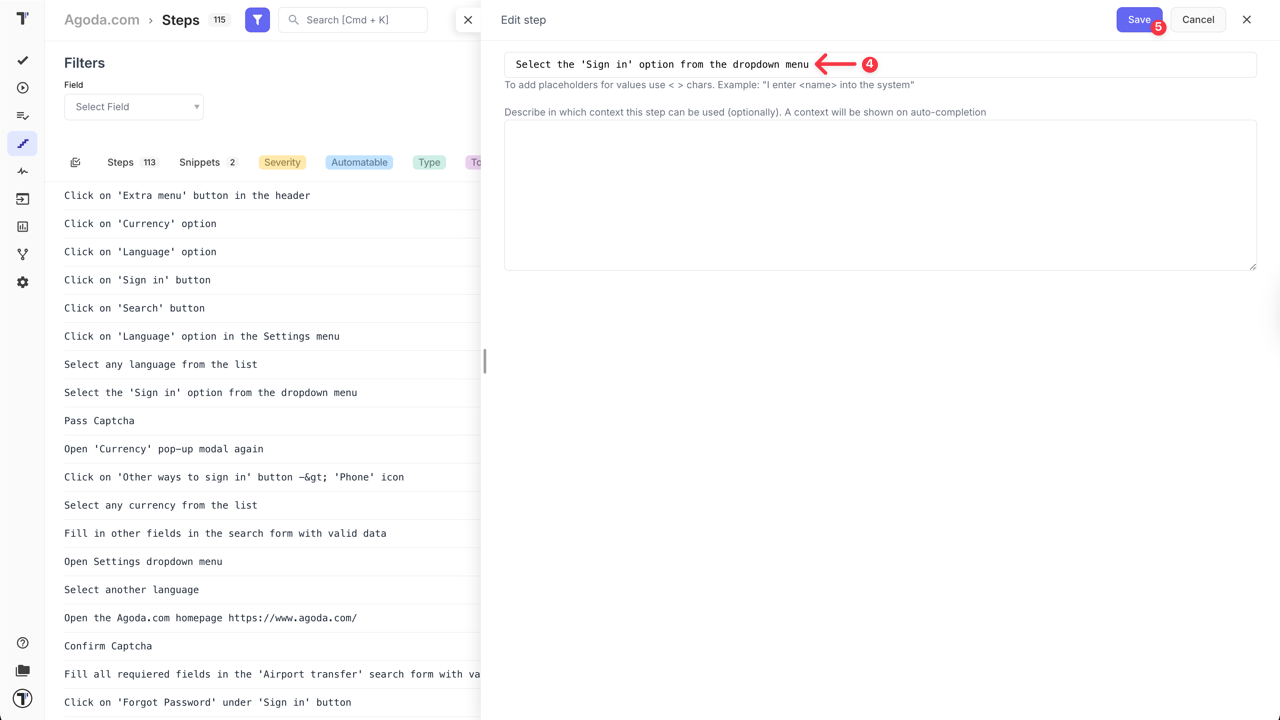Toggle the Severity filter chip
This screenshot has width=1280, height=720.
(282, 162)
